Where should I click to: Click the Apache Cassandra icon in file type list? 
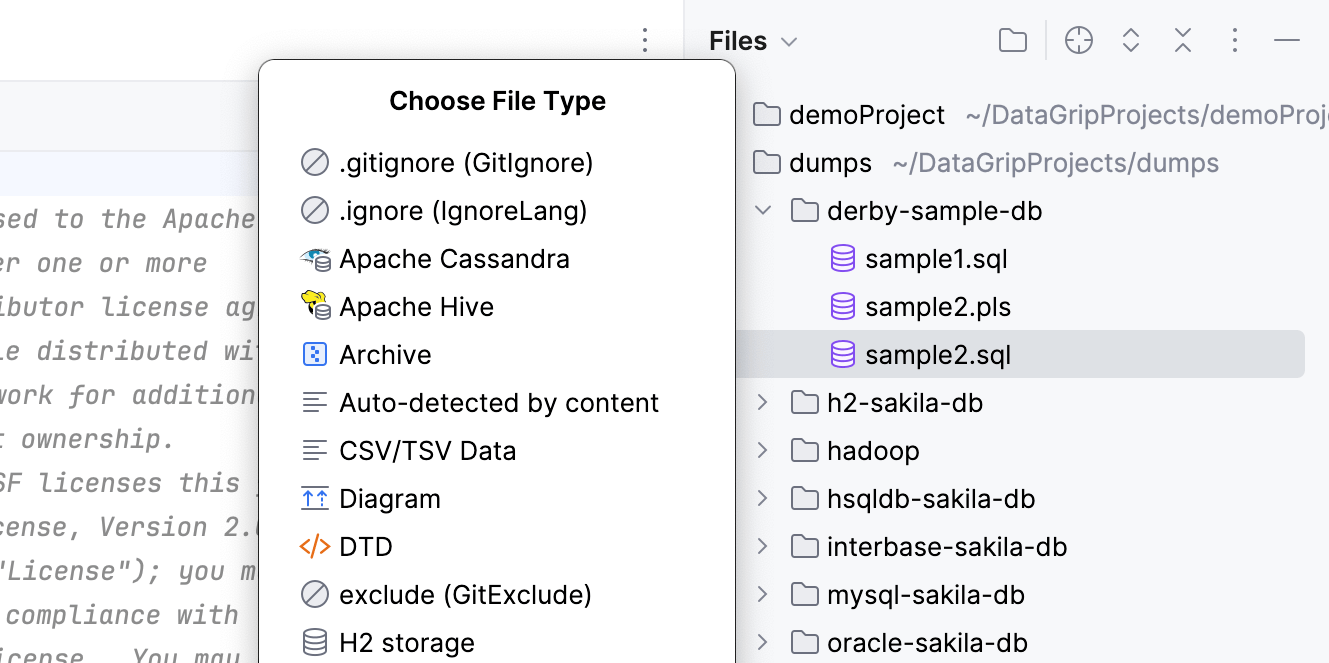pyautogui.click(x=316, y=258)
